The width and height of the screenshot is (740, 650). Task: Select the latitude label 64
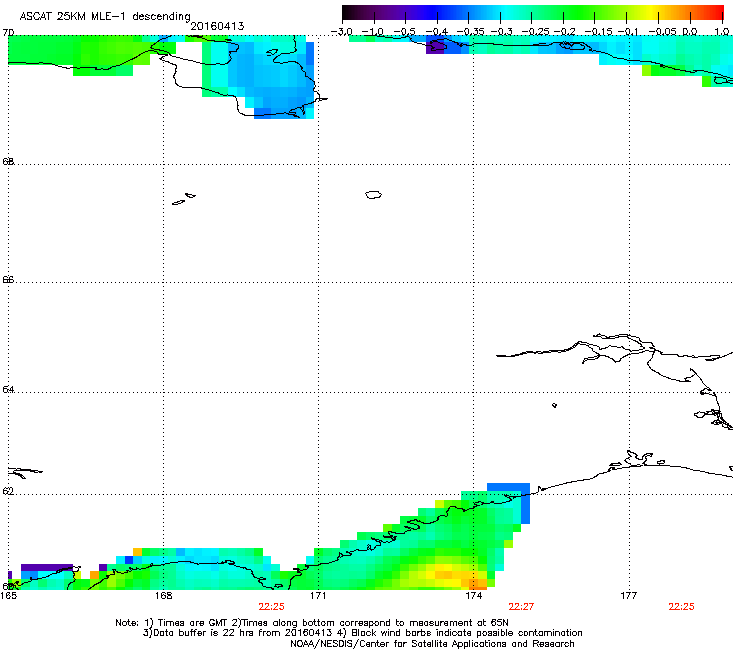[x=8, y=389]
